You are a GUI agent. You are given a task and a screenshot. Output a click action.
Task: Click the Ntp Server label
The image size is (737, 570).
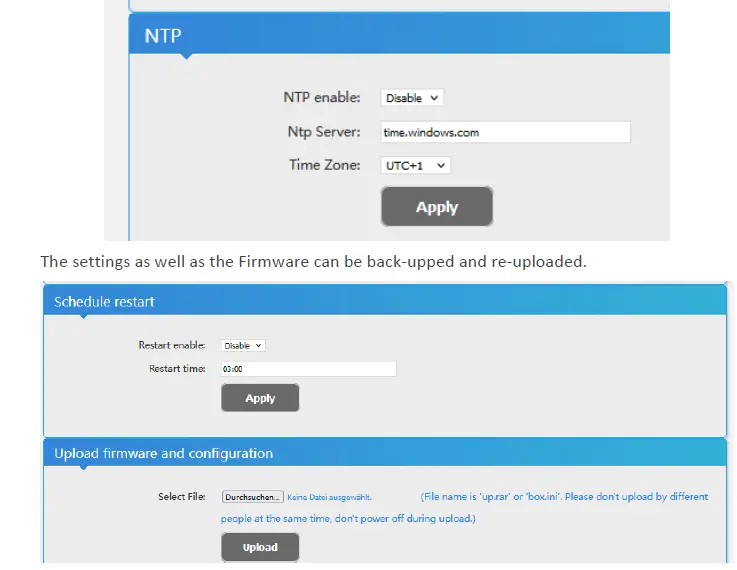(324, 132)
